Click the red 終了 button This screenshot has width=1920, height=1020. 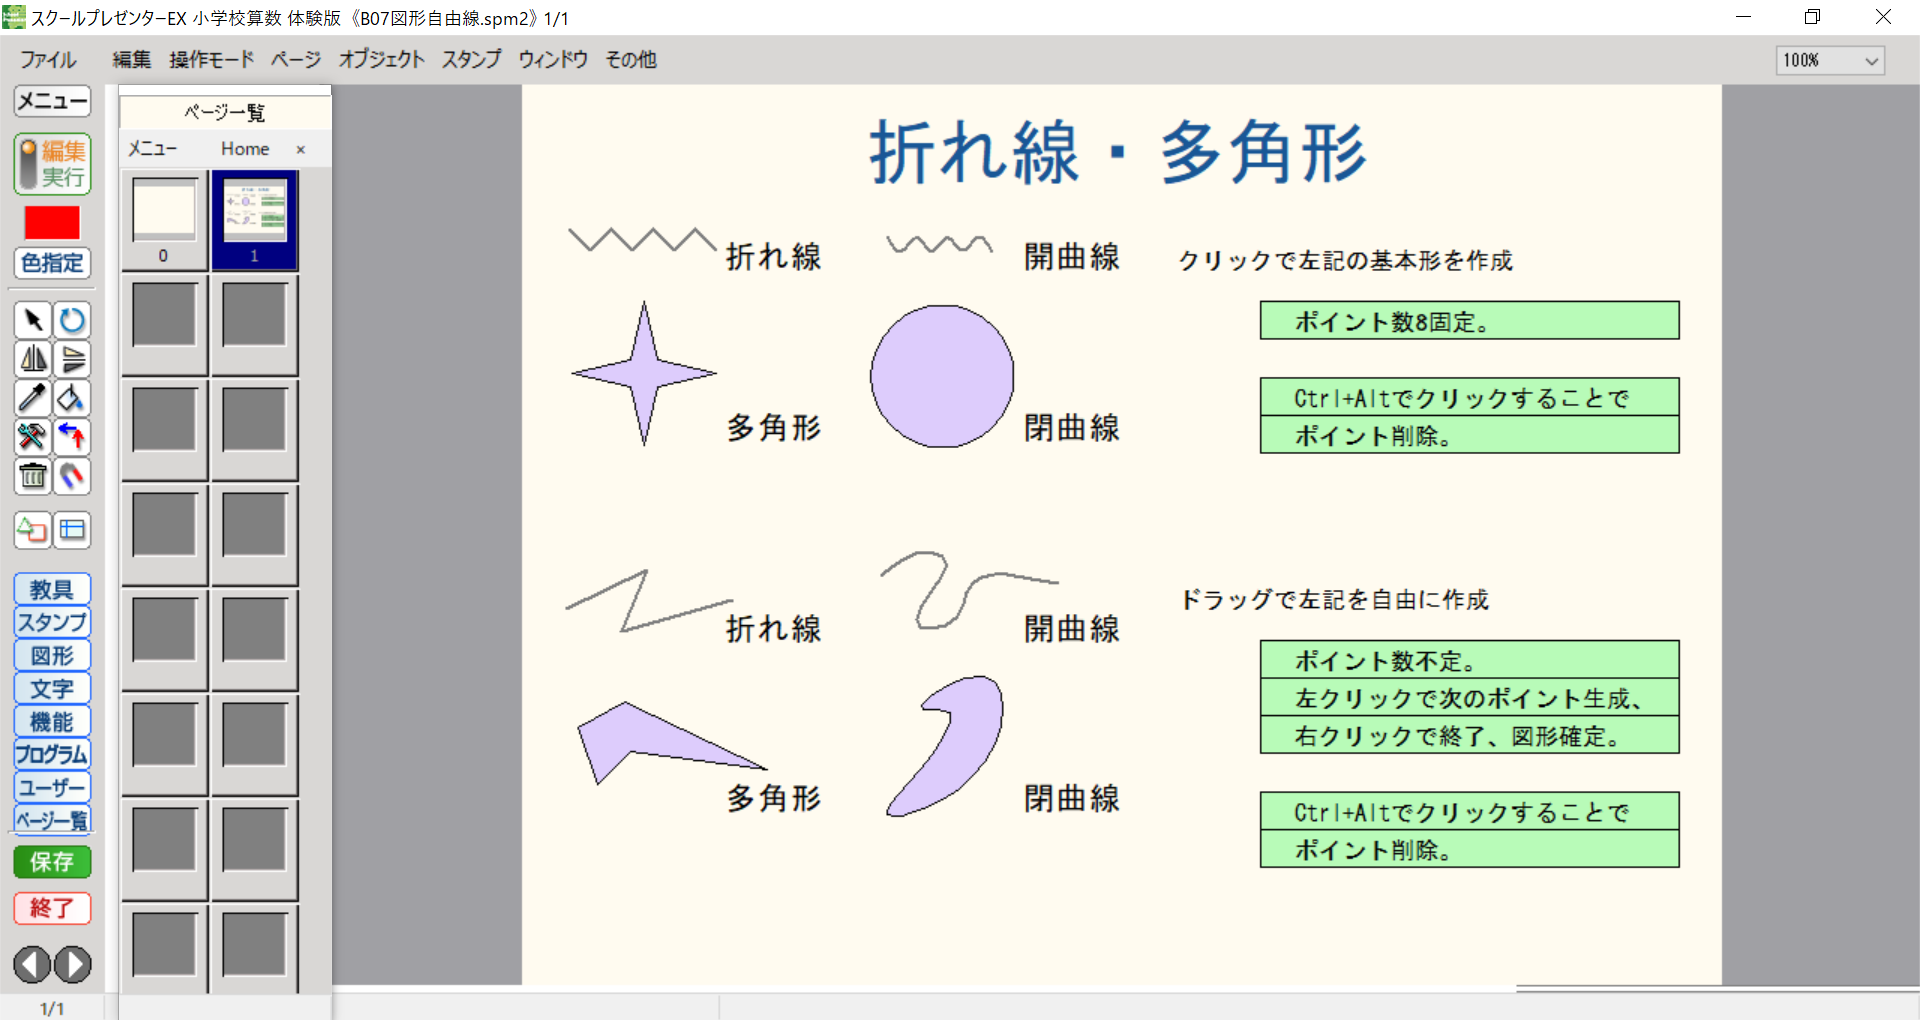point(52,908)
